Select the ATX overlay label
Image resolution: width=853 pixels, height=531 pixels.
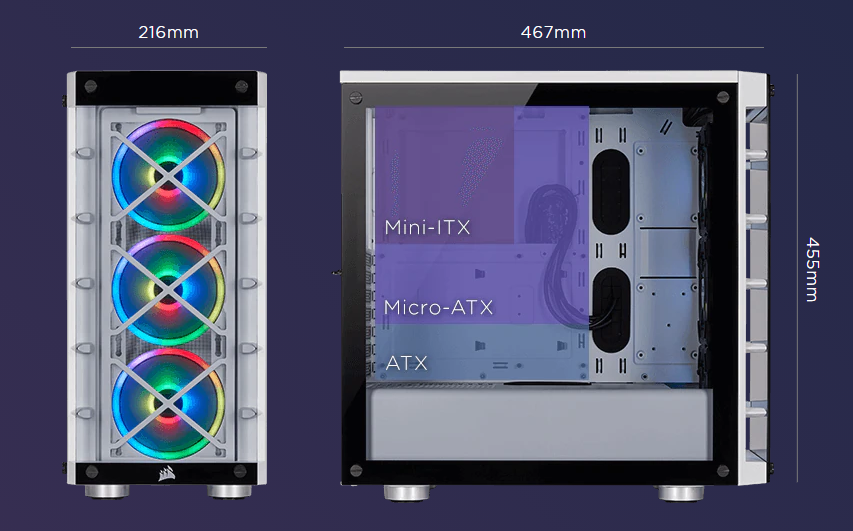tap(406, 363)
